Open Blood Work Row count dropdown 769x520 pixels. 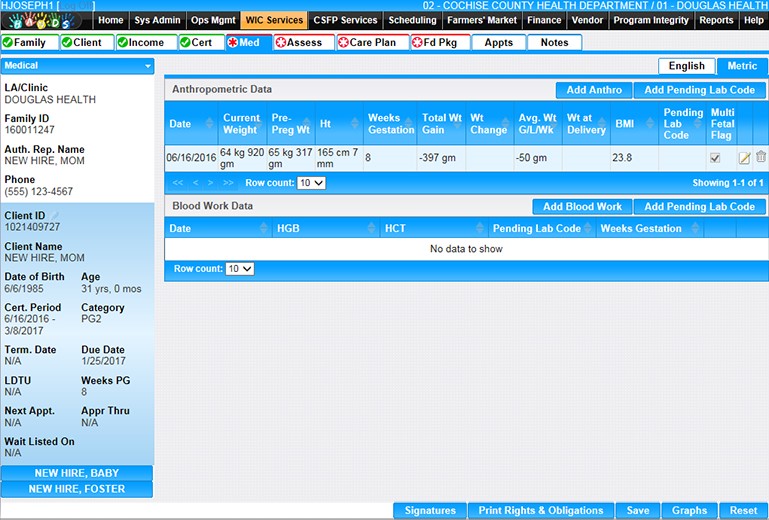click(240, 269)
